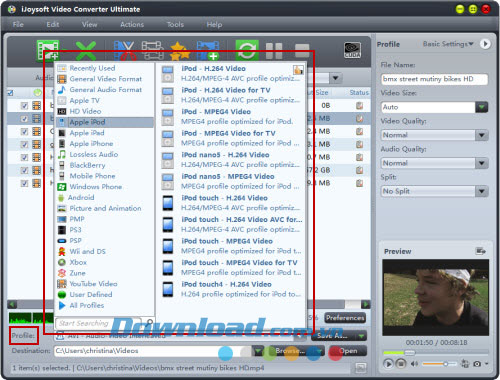Click the log icon in status bar
This screenshot has width=500, height=380.
coord(360,368)
